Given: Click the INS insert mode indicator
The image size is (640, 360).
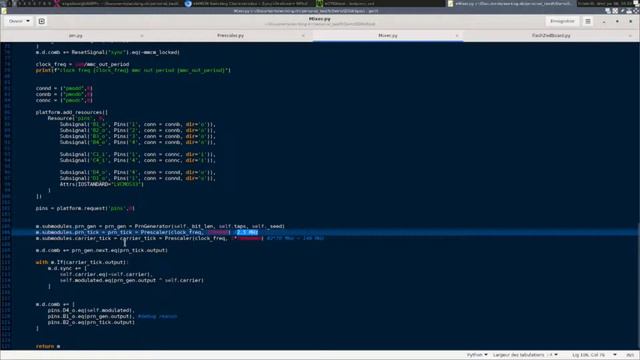Looking at the screenshot, I should [630, 355].
